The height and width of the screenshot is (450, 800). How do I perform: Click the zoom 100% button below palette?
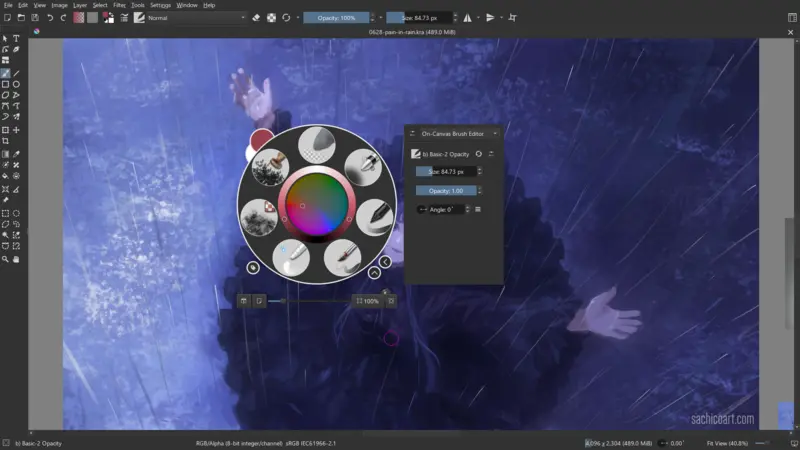pos(367,301)
